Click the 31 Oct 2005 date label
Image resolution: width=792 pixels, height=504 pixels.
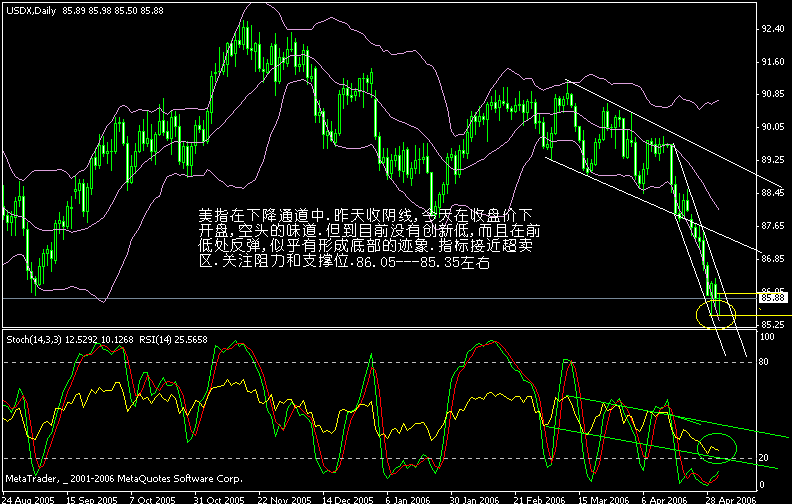(x=219, y=500)
